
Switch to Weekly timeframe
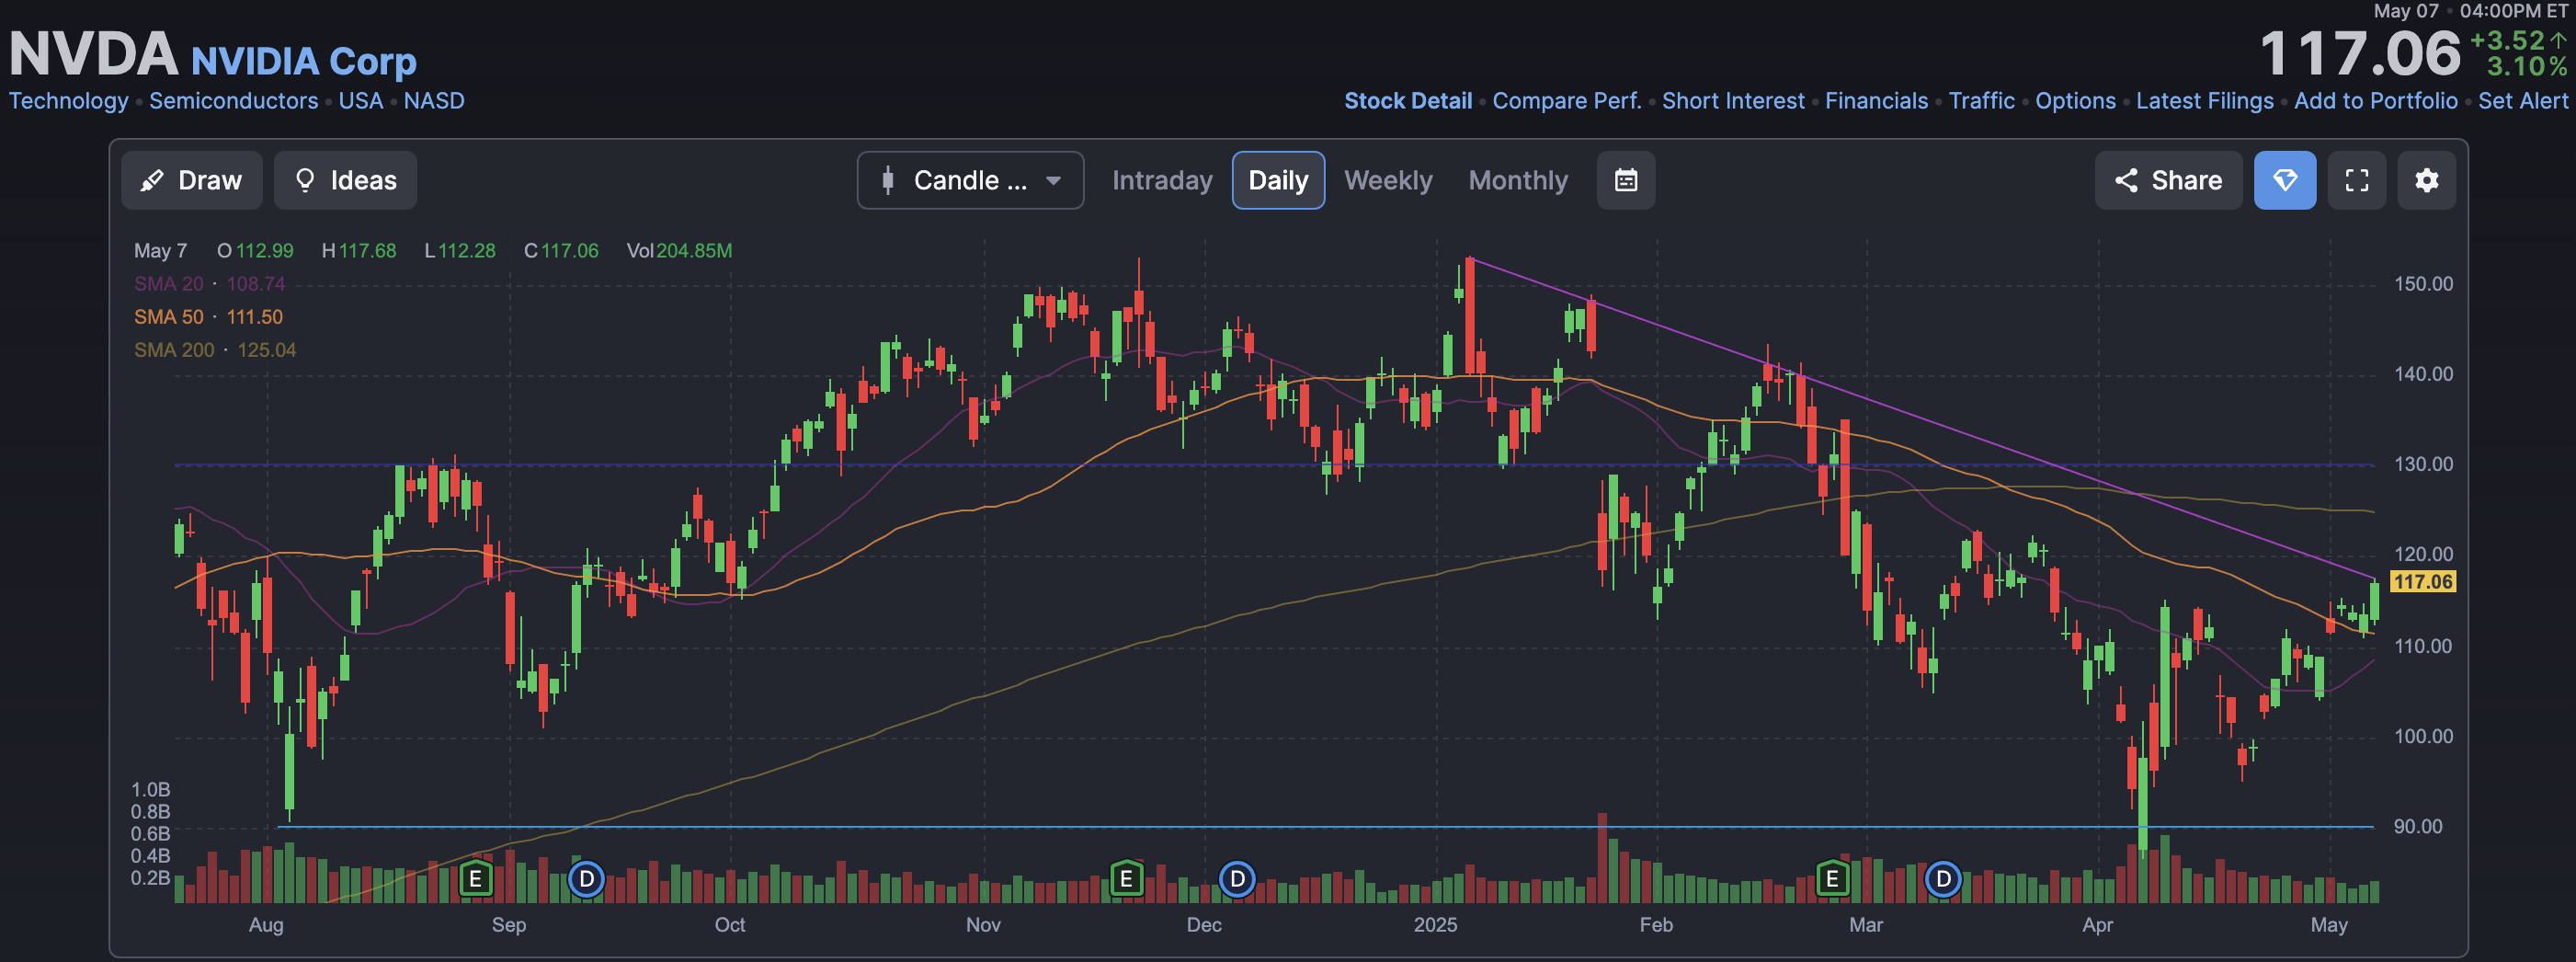pyautogui.click(x=1388, y=180)
